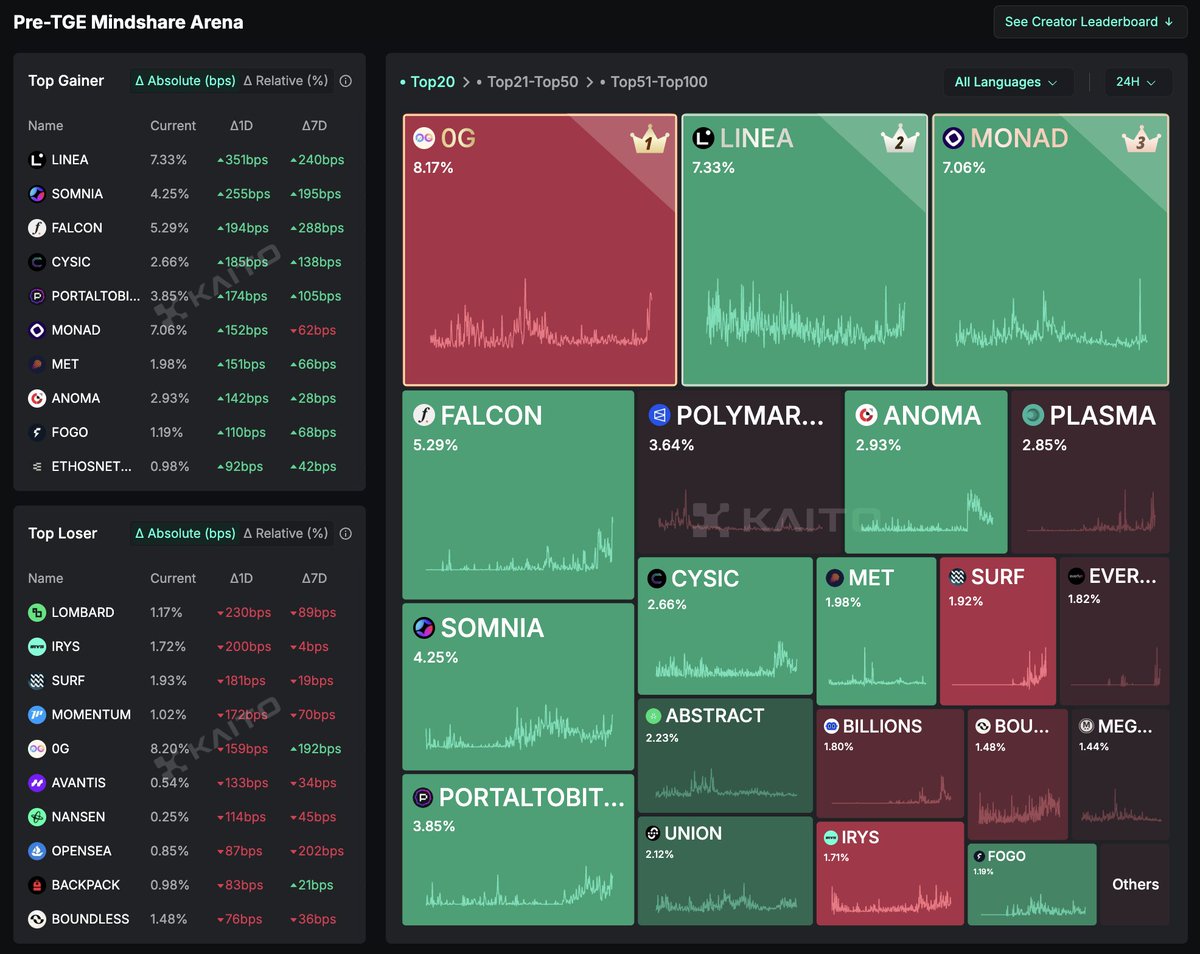
Task: Click the MOMENTUM logo in Top Loser list
Action: (37, 715)
